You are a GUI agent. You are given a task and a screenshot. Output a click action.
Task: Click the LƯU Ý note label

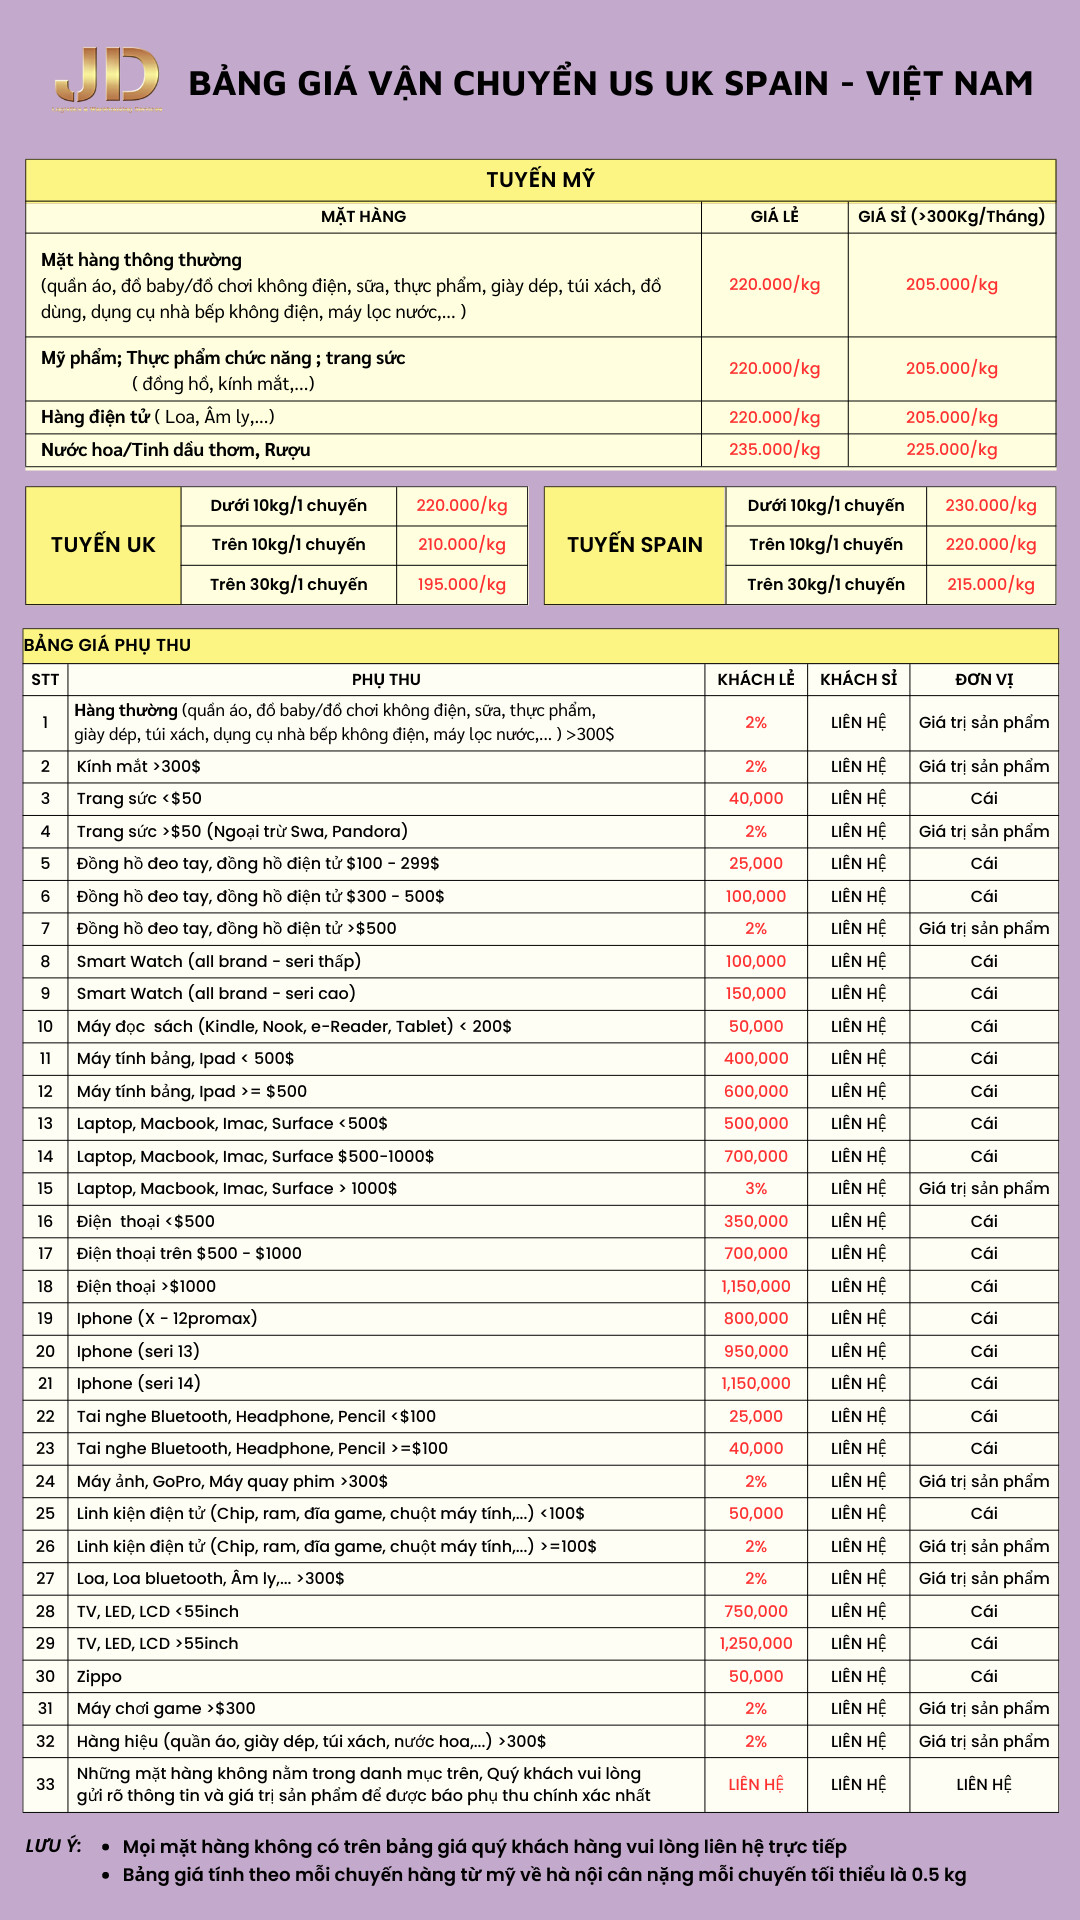click(x=54, y=1846)
